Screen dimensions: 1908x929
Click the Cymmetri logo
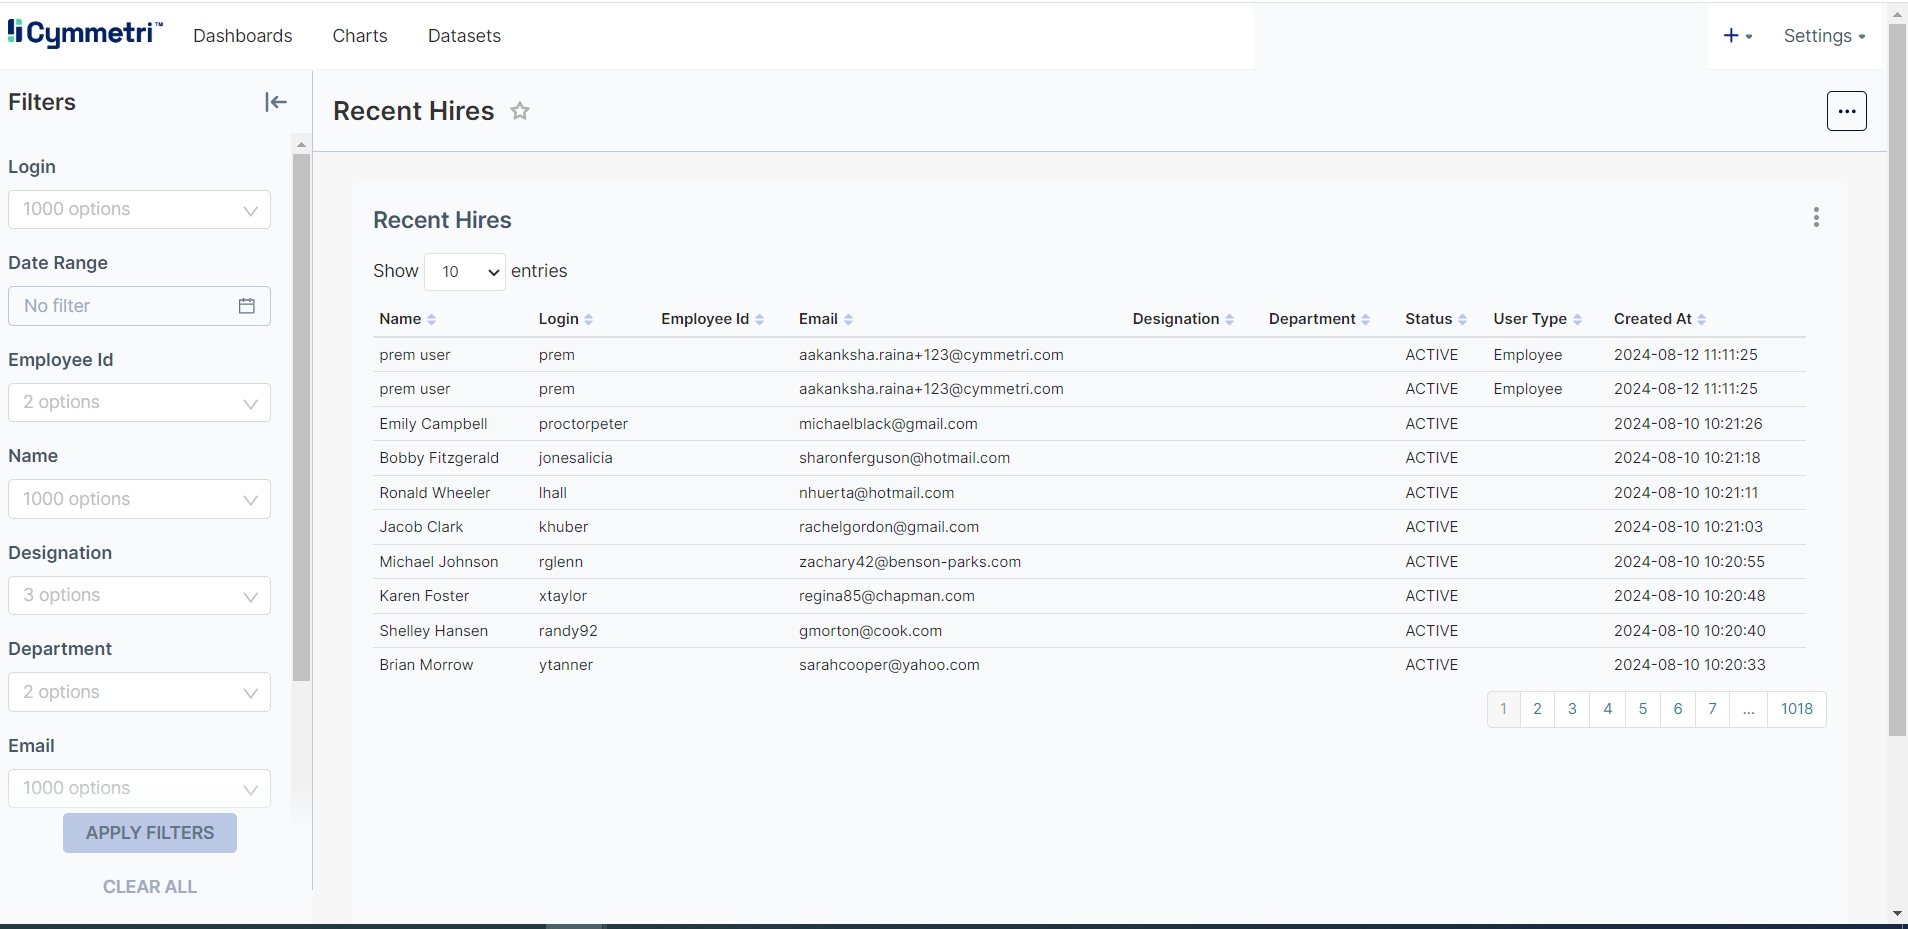[x=85, y=34]
